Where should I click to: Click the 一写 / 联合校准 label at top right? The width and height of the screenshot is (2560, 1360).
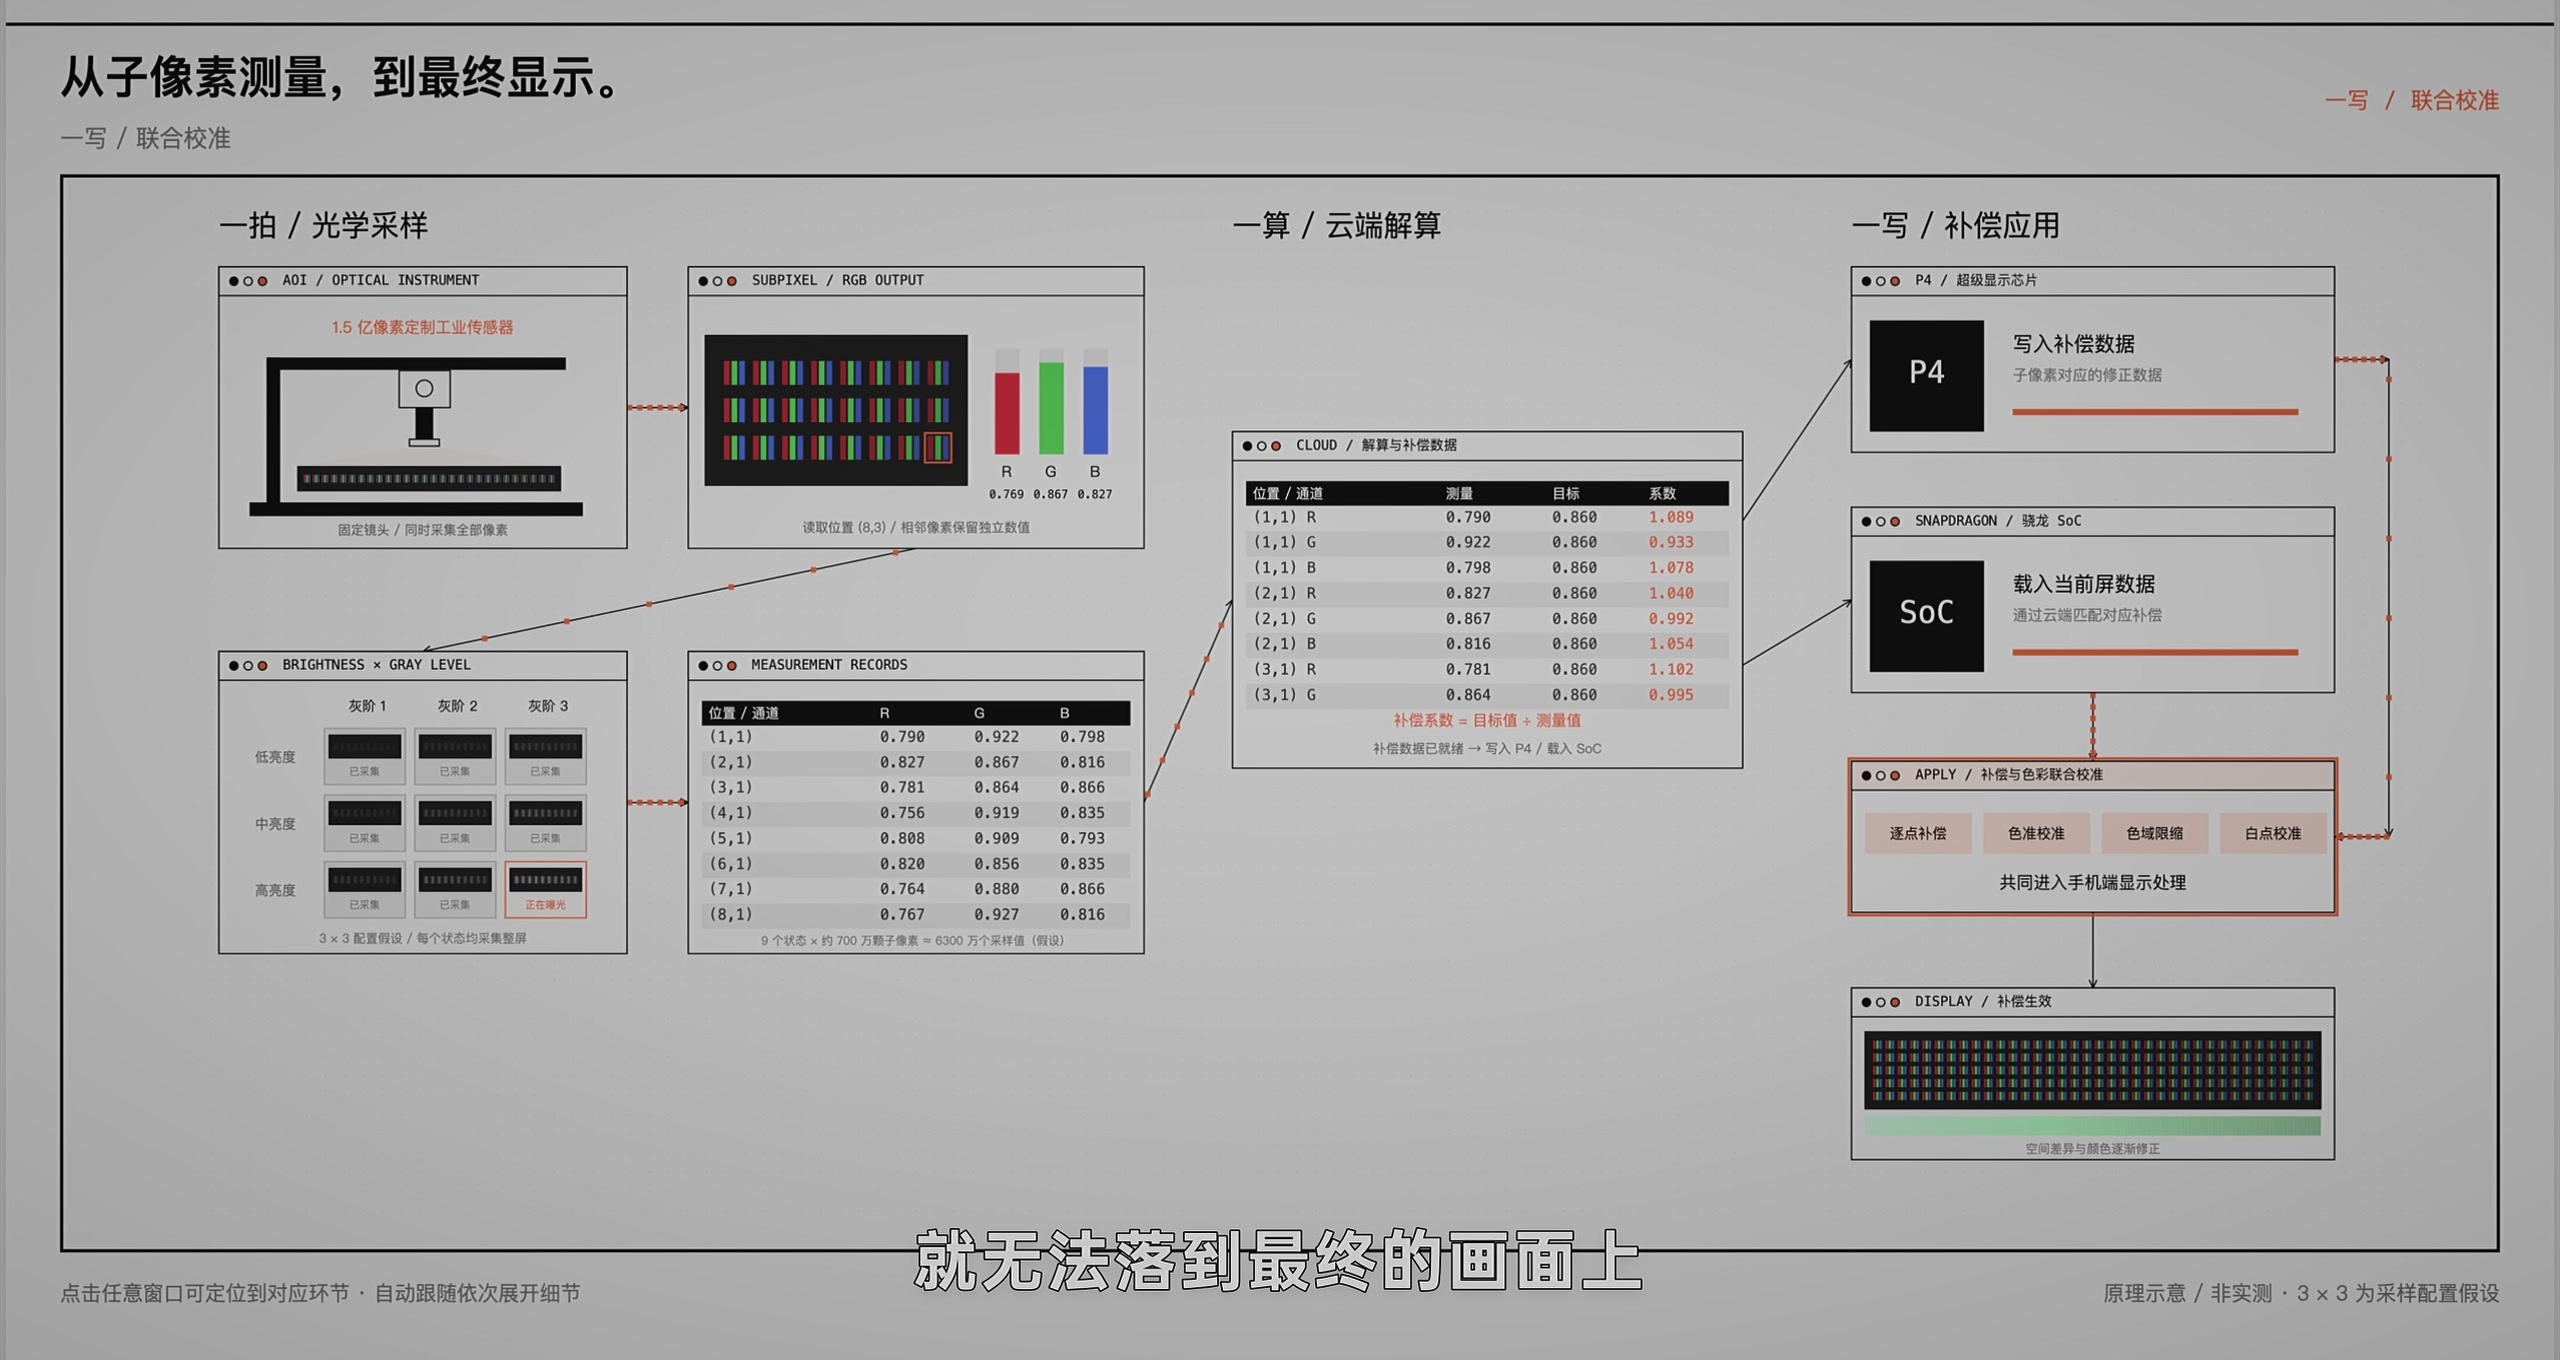pyautogui.click(x=2411, y=100)
